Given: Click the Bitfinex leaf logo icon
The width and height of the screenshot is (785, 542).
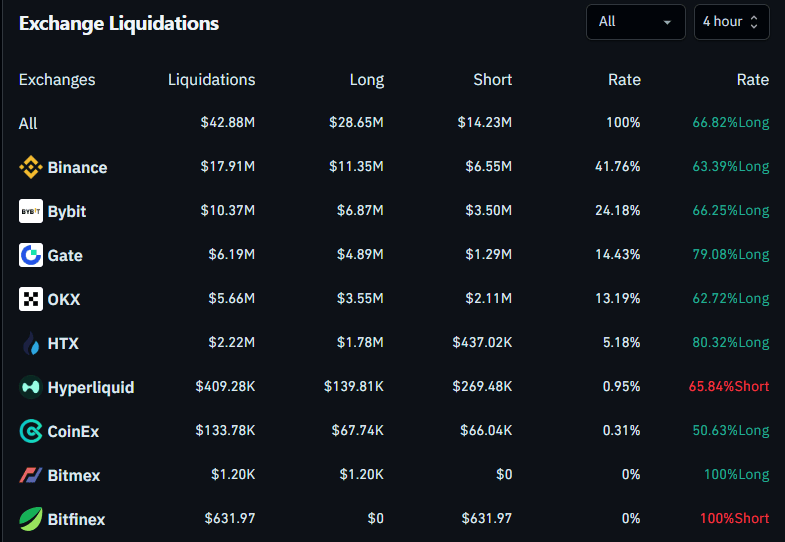Looking at the screenshot, I should (31, 519).
